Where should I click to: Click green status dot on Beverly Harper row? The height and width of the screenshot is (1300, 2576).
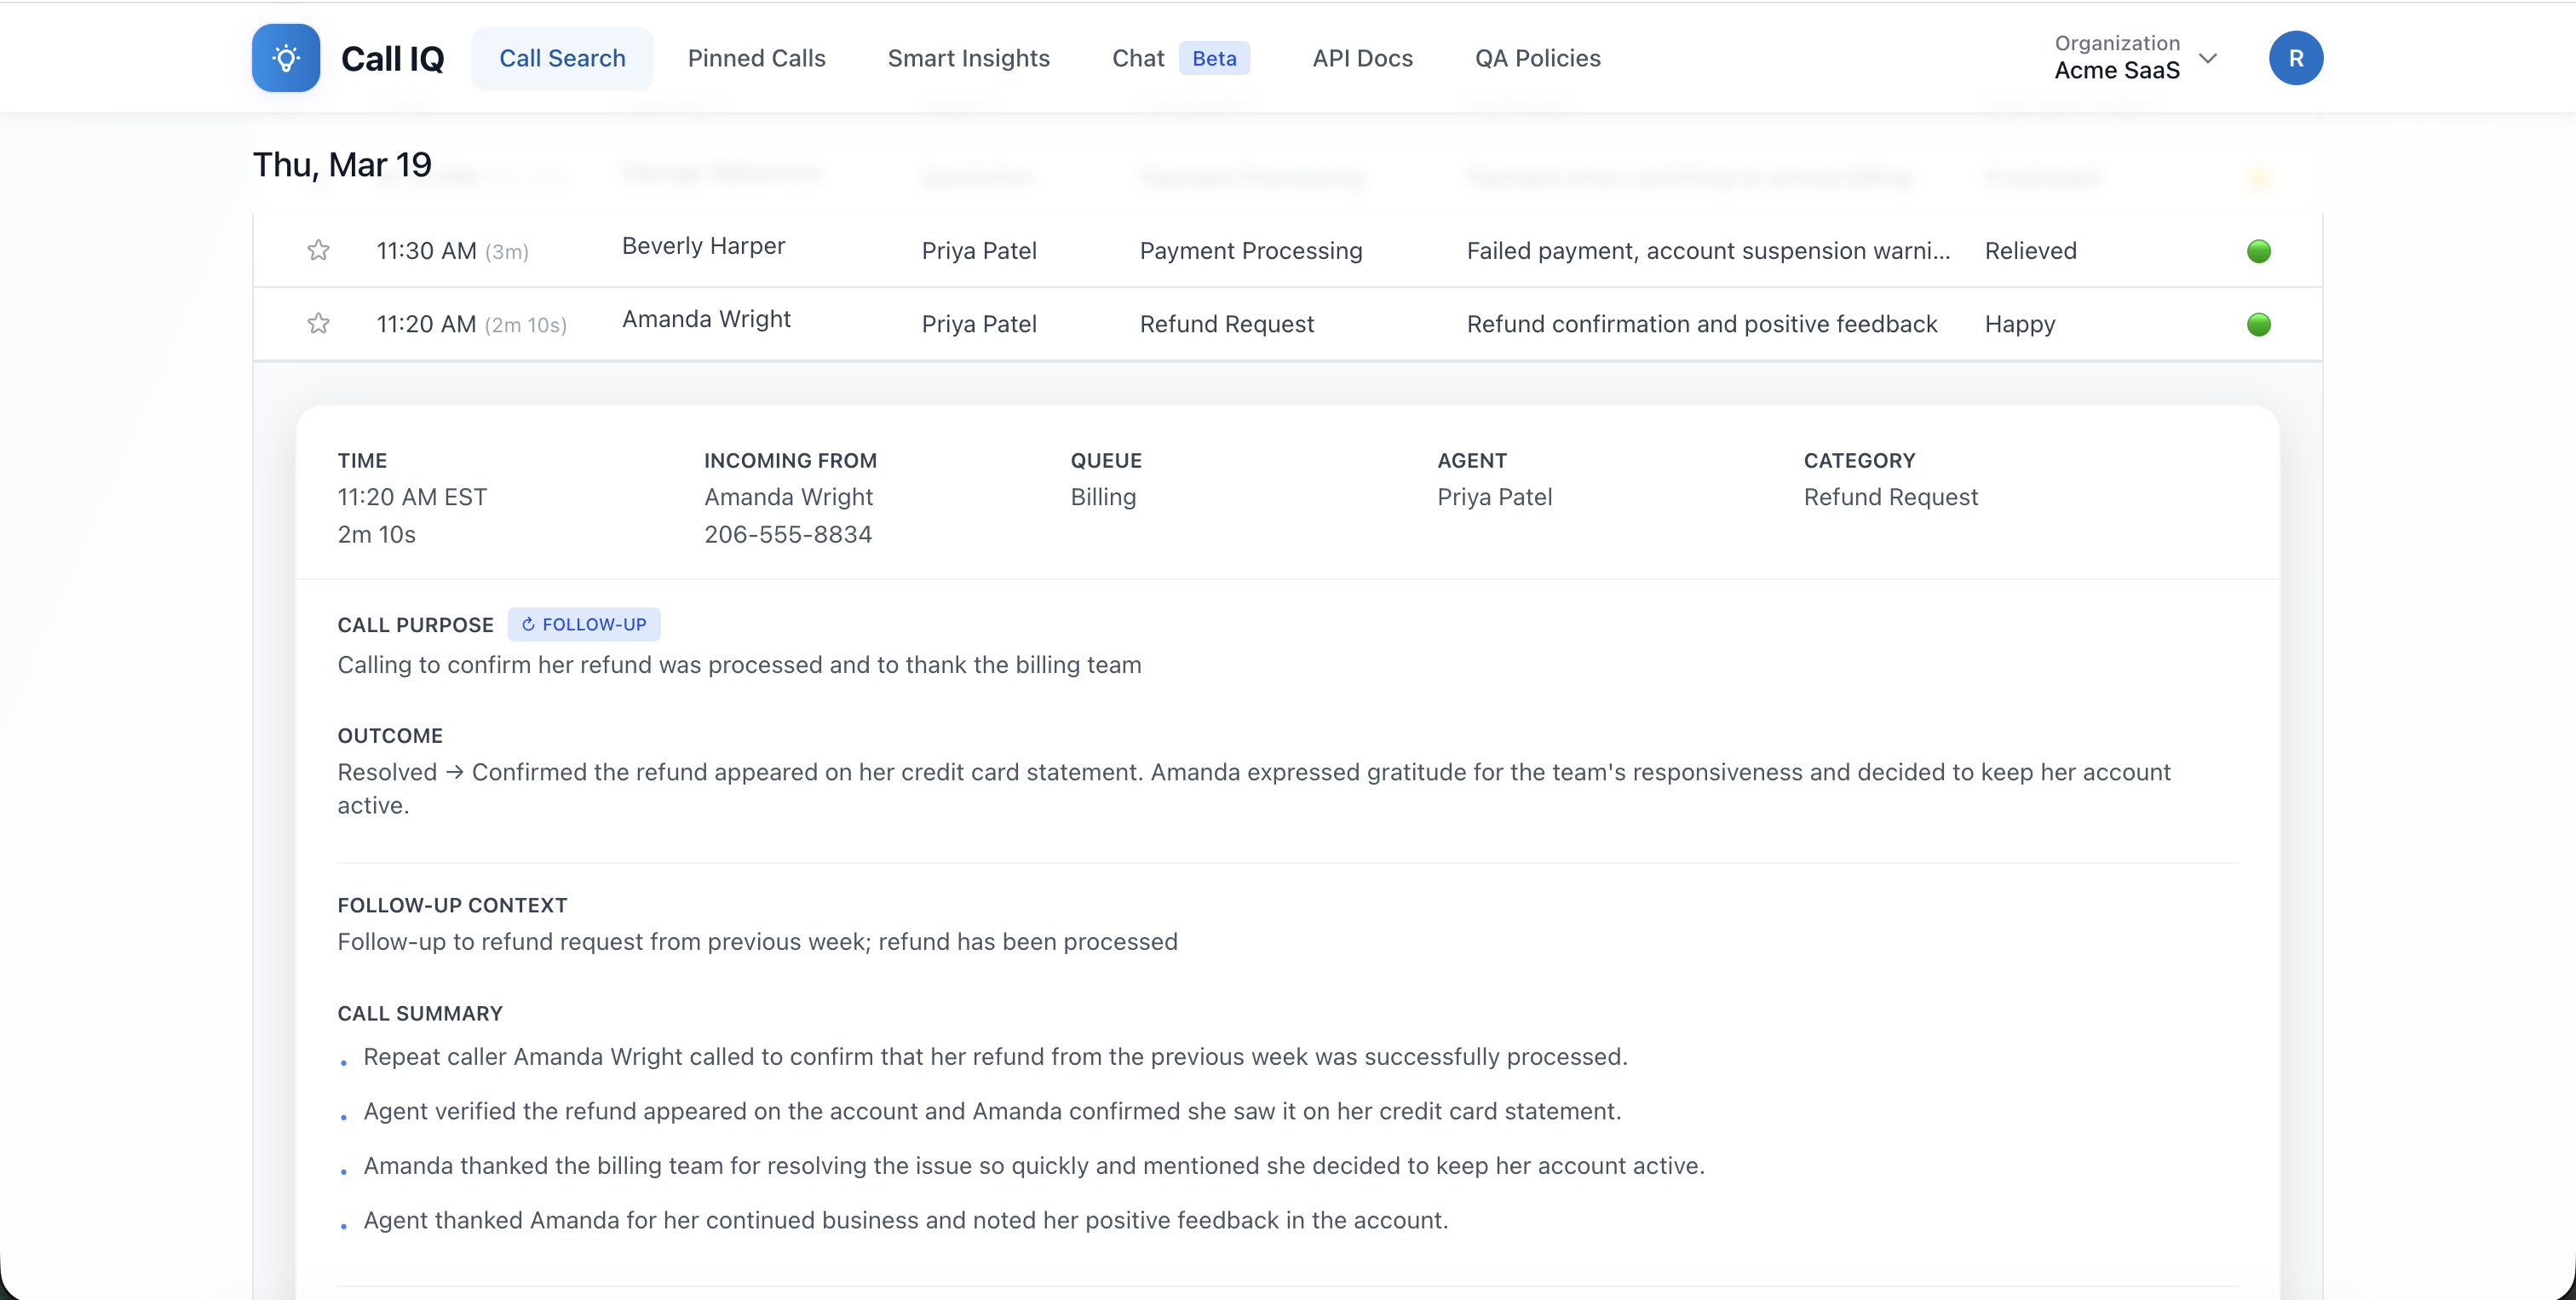[x=2258, y=251]
